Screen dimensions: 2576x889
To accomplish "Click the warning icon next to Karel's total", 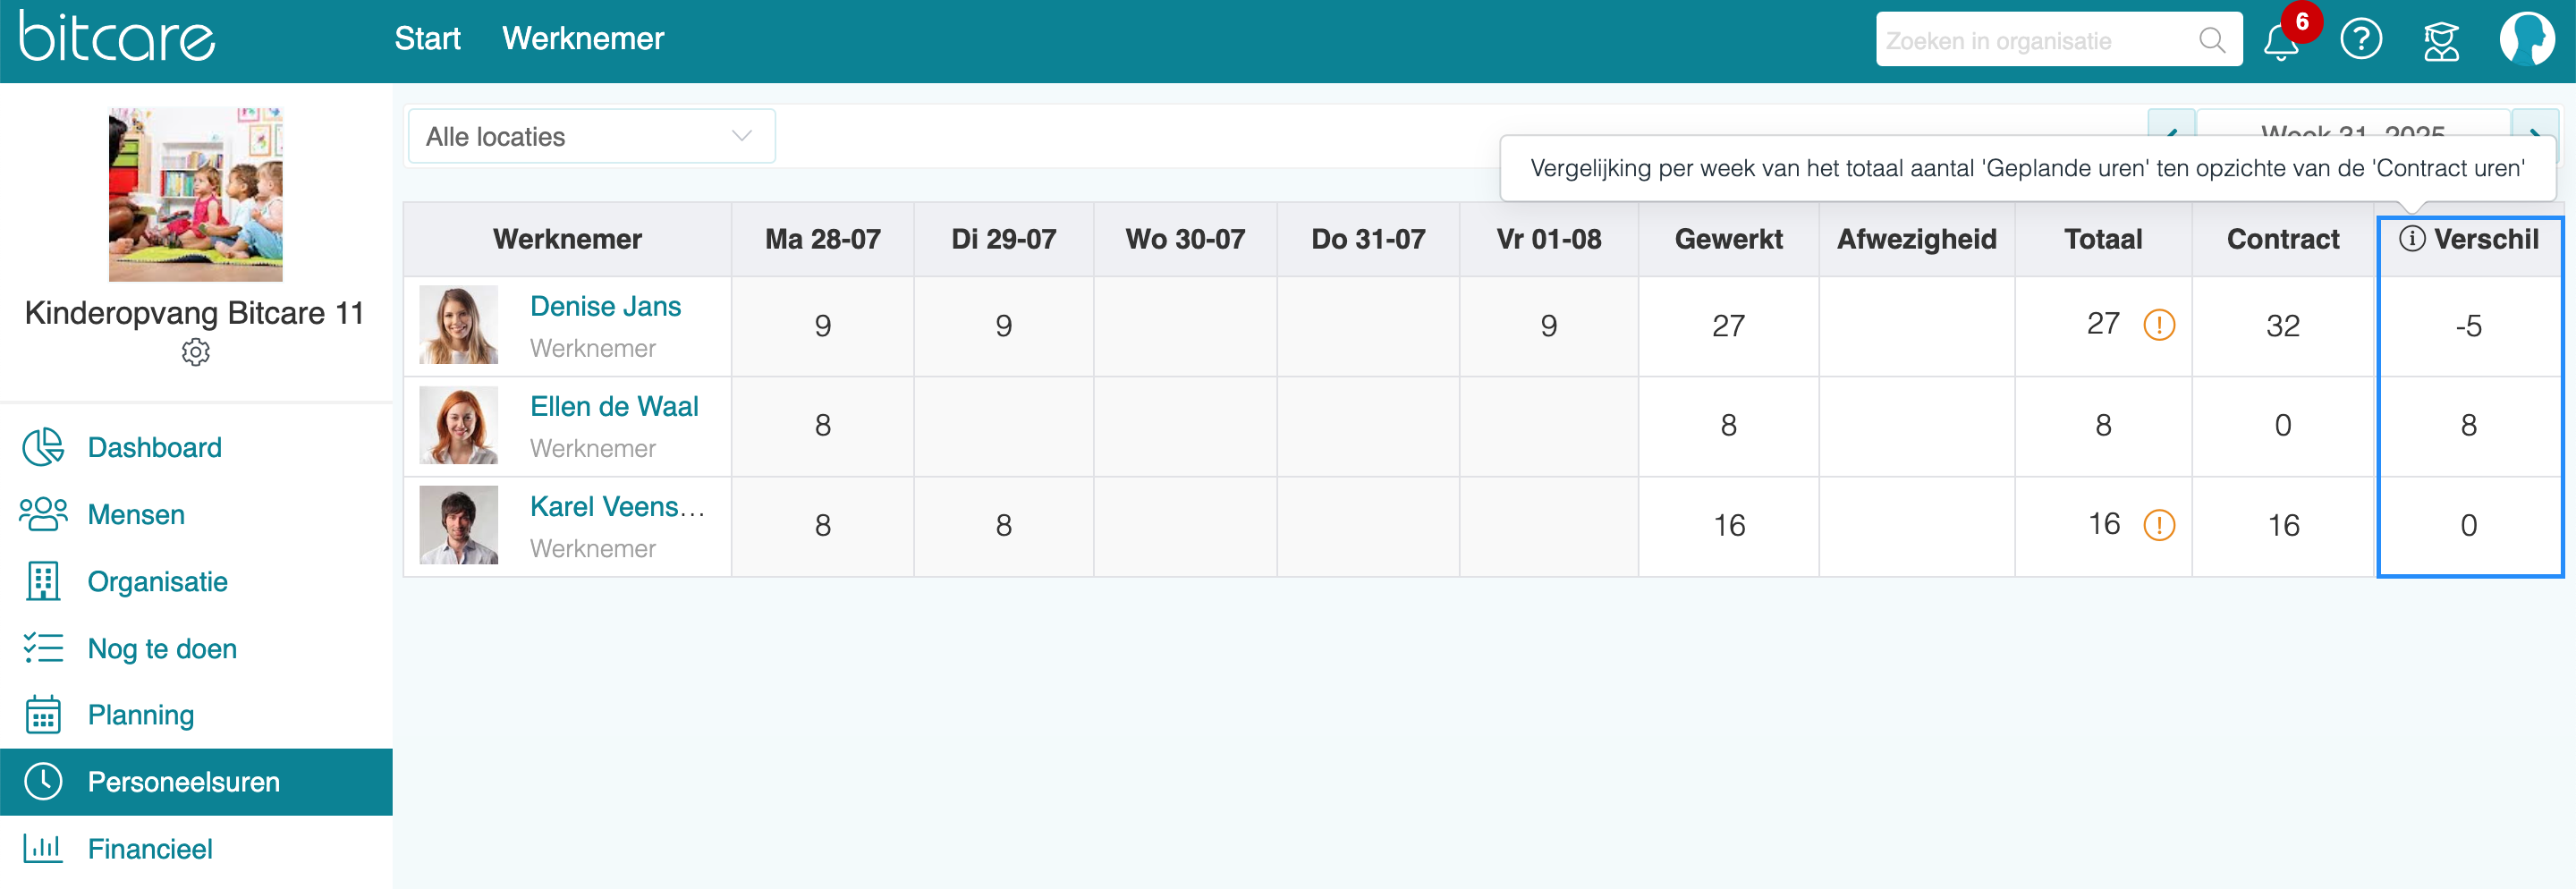I will point(2159,525).
